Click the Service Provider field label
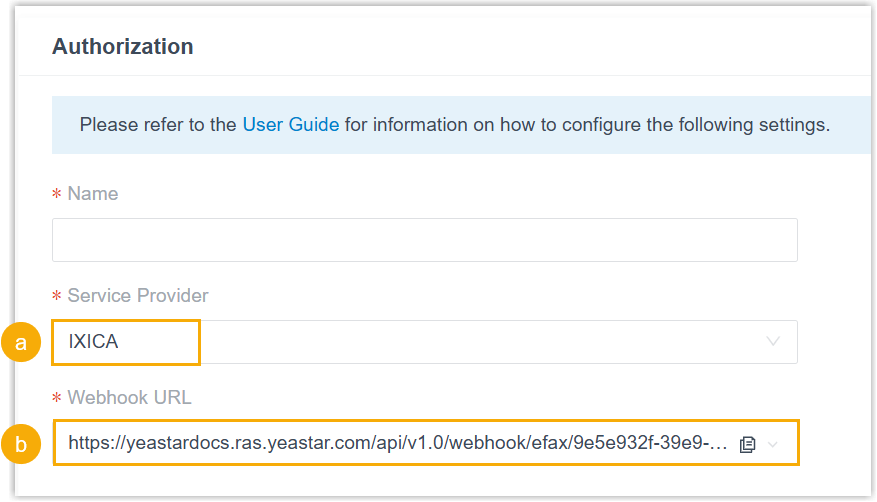Viewport: 877px width, 502px height. (x=138, y=296)
